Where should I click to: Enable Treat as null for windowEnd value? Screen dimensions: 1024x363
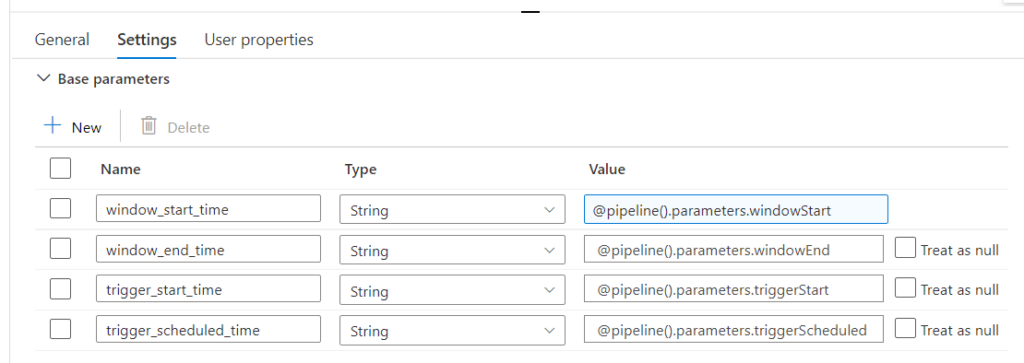pyautogui.click(x=905, y=248)
